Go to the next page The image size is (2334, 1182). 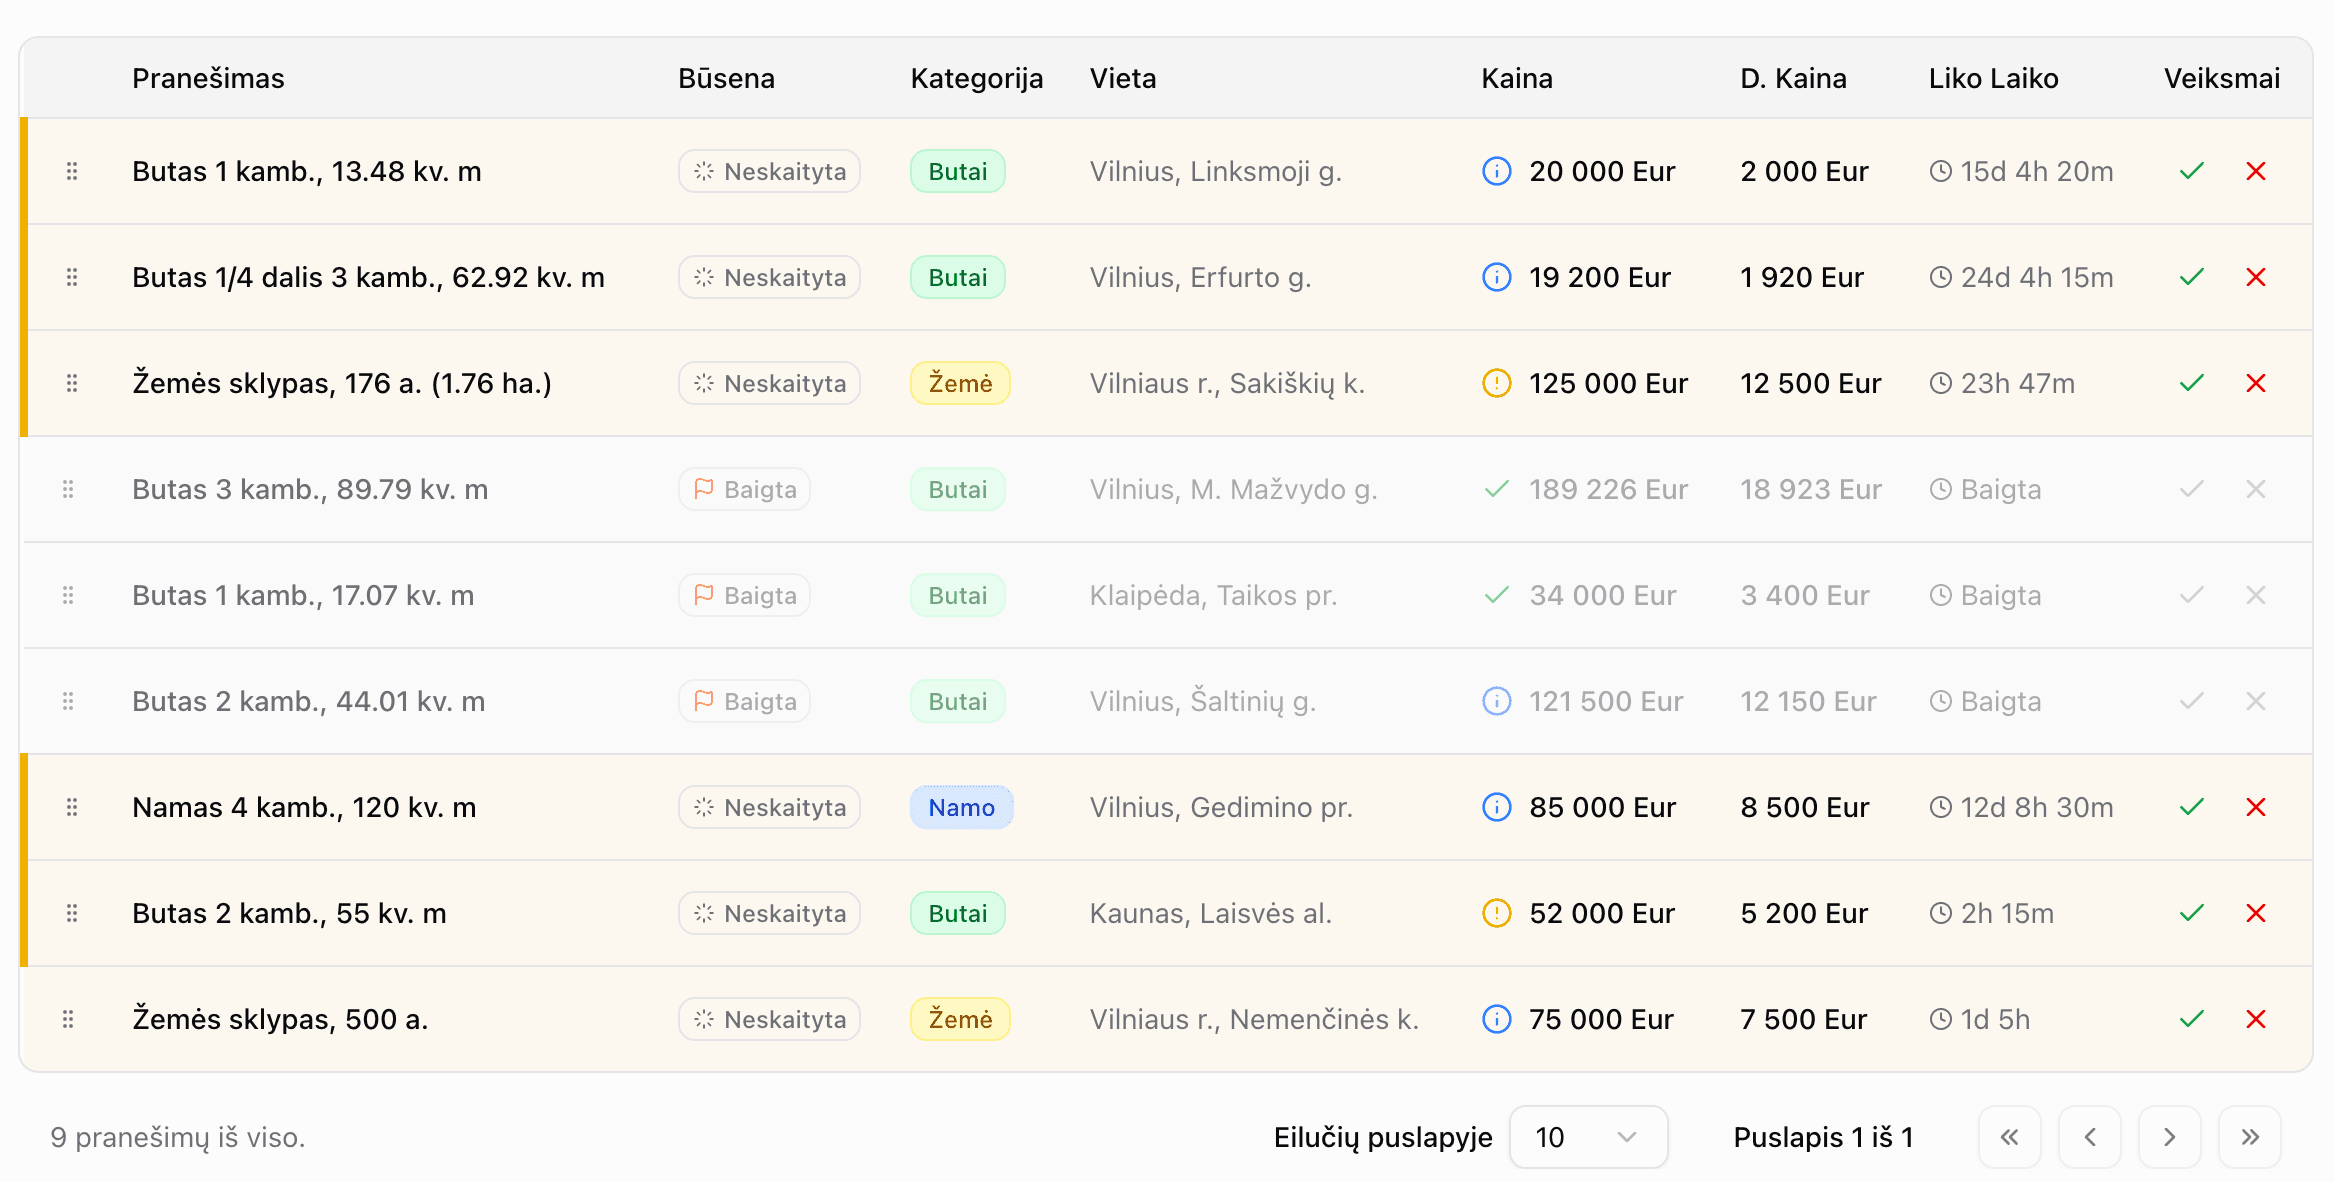pos(2169,1137)
